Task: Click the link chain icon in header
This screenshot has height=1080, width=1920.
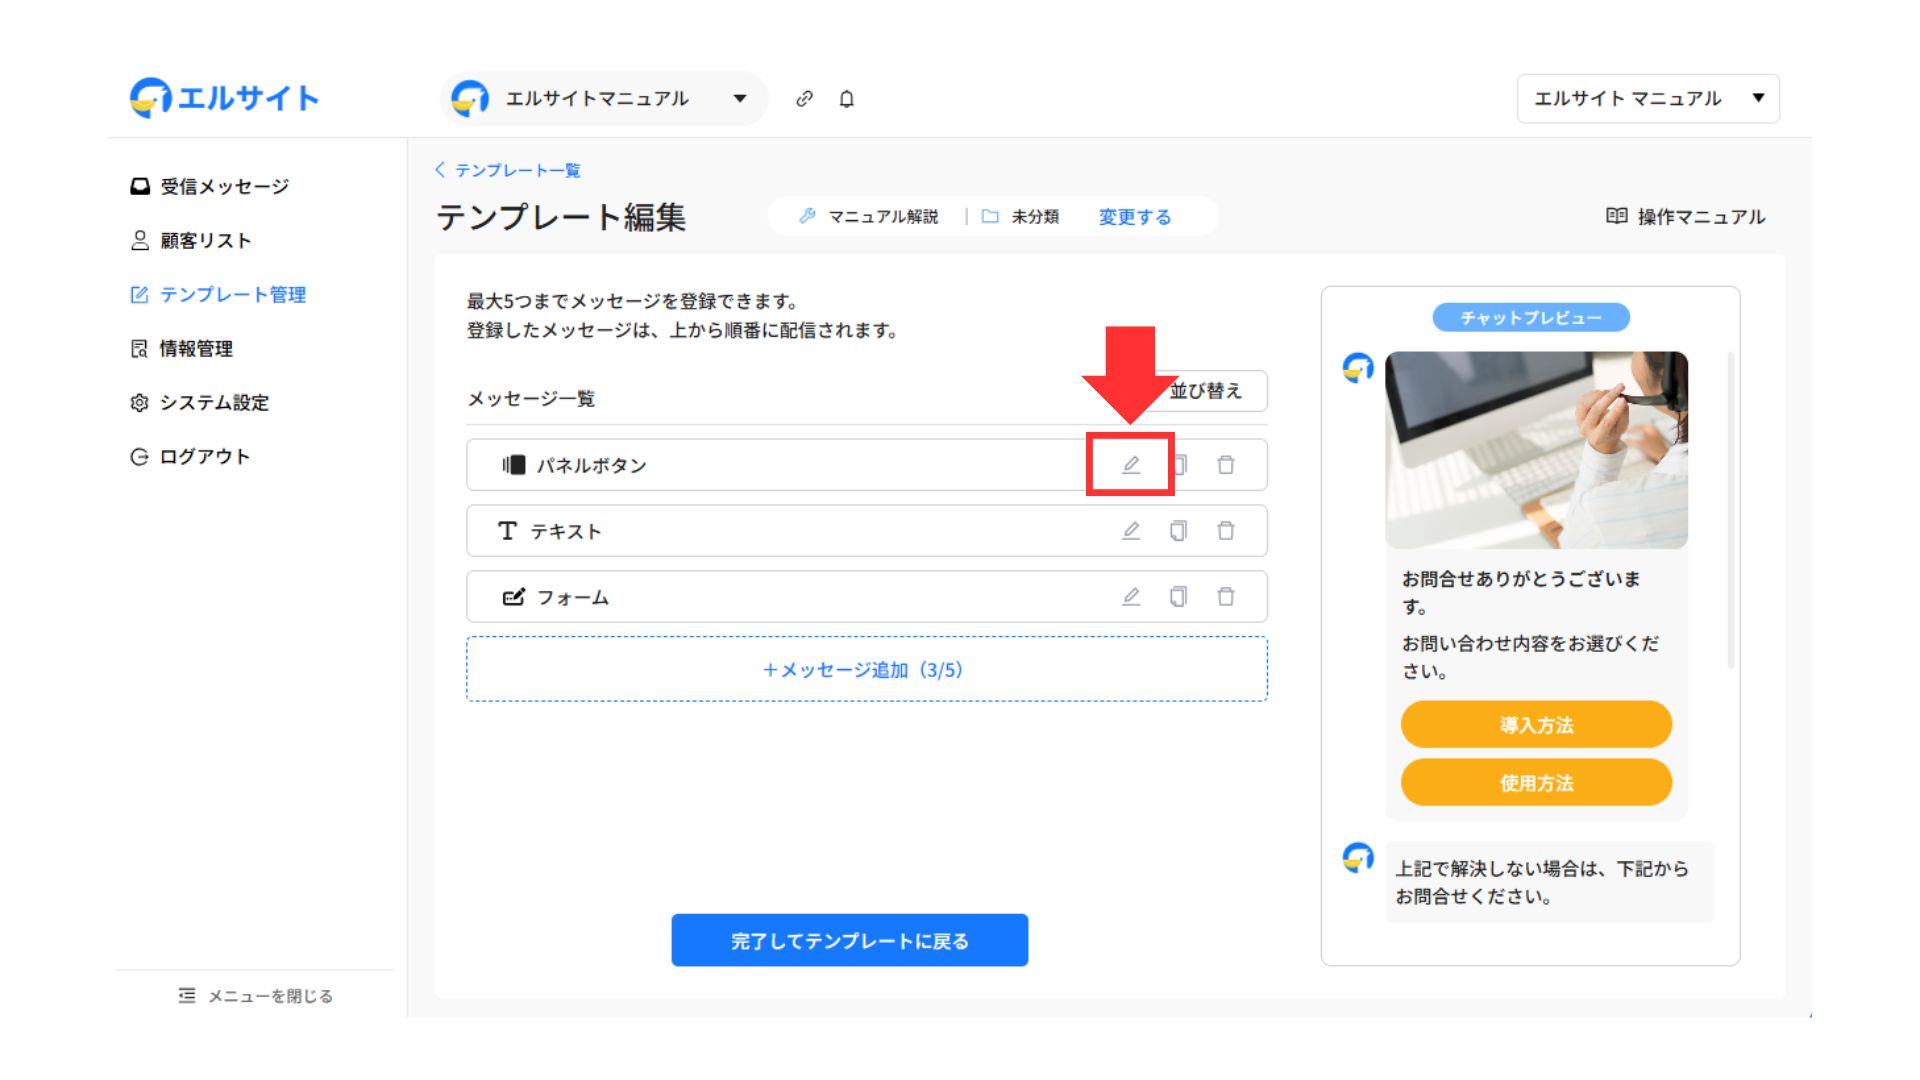Action: (x=804, y=99)
